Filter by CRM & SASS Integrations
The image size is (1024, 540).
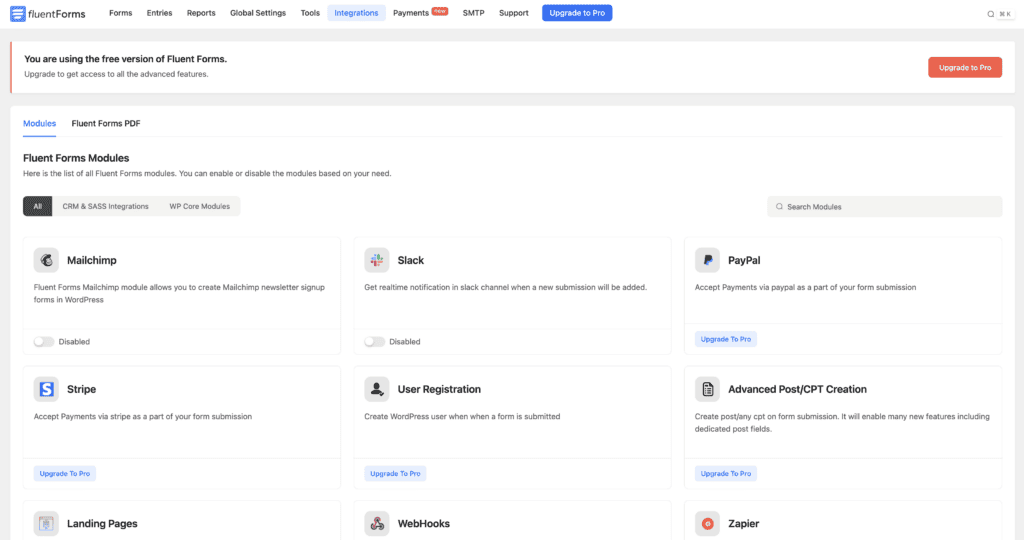pos(105,206)
